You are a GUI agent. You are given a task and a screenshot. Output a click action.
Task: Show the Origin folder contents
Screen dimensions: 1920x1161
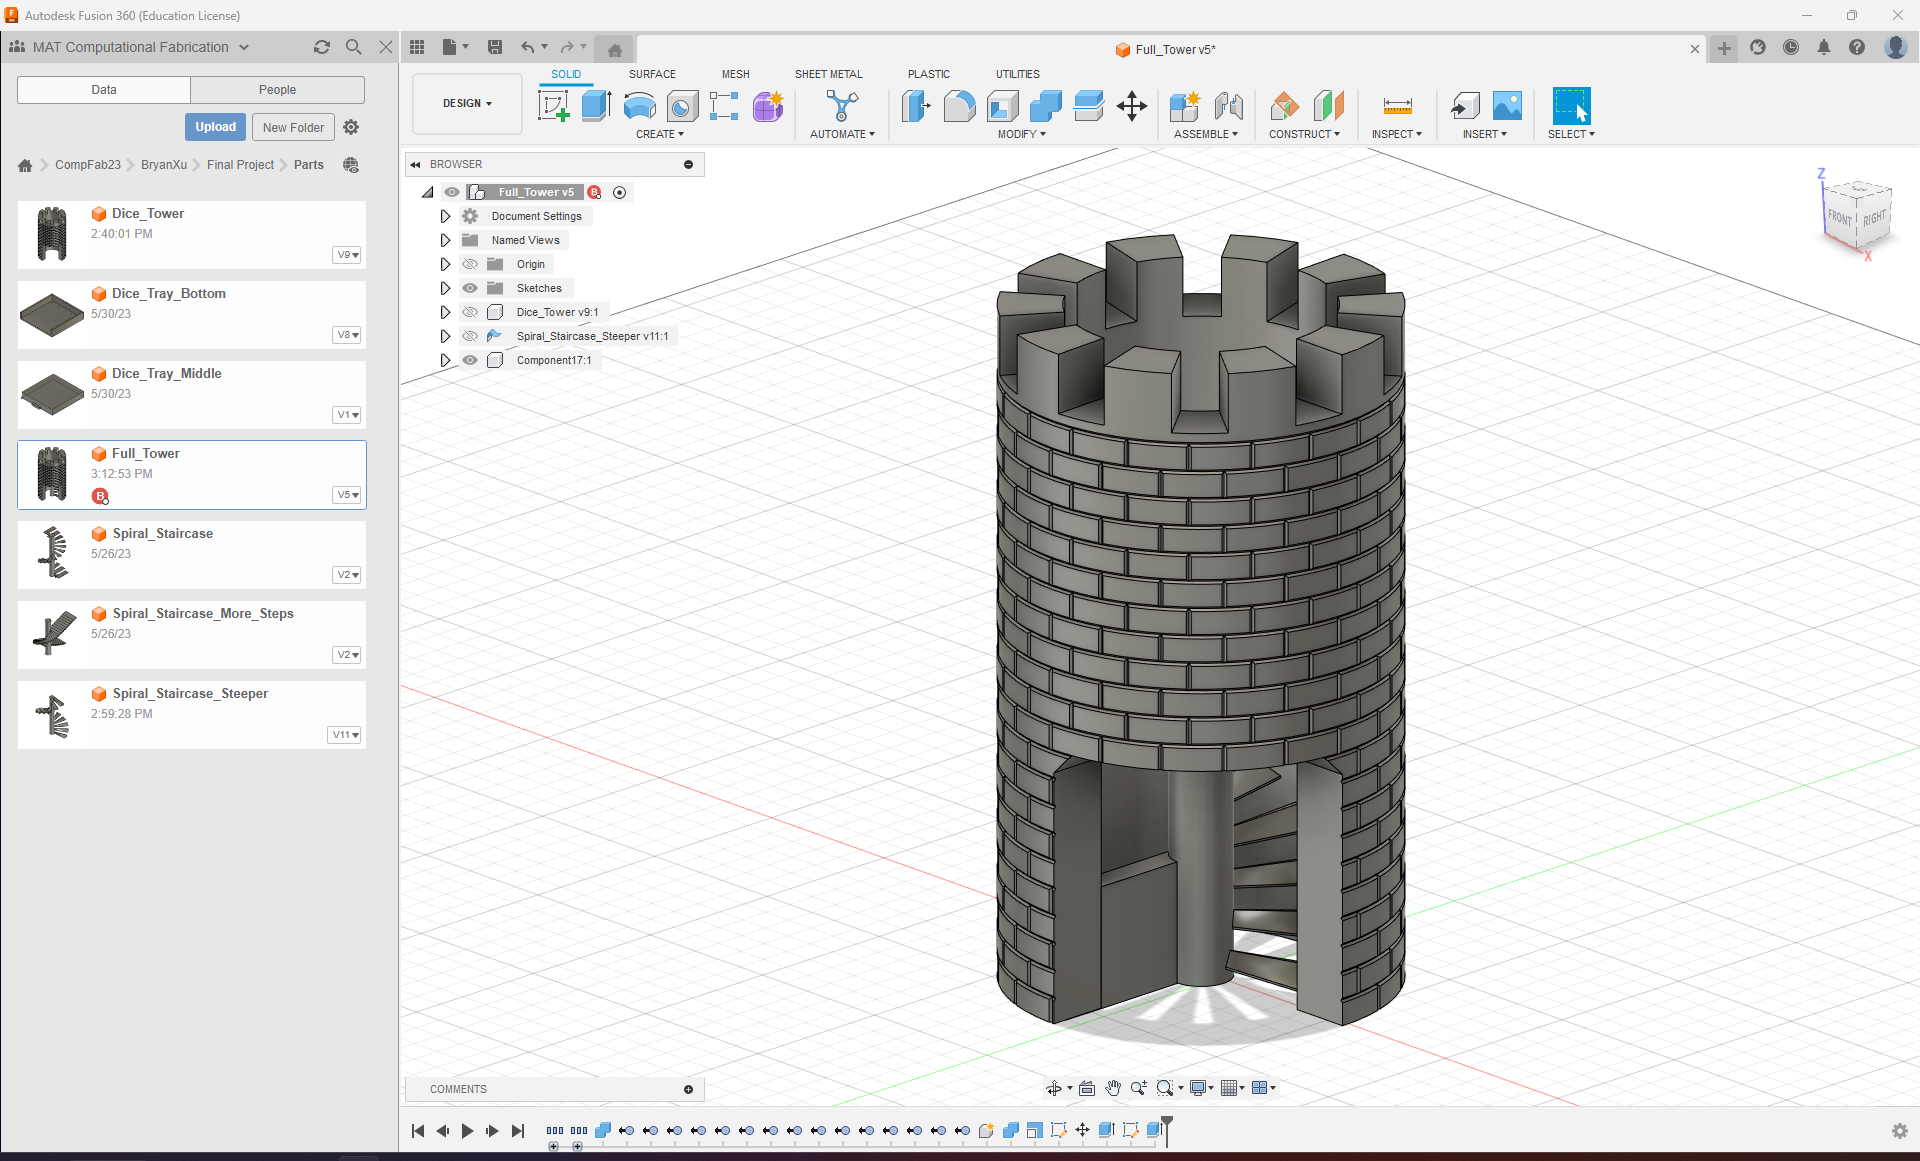click(x=446, y=263)
